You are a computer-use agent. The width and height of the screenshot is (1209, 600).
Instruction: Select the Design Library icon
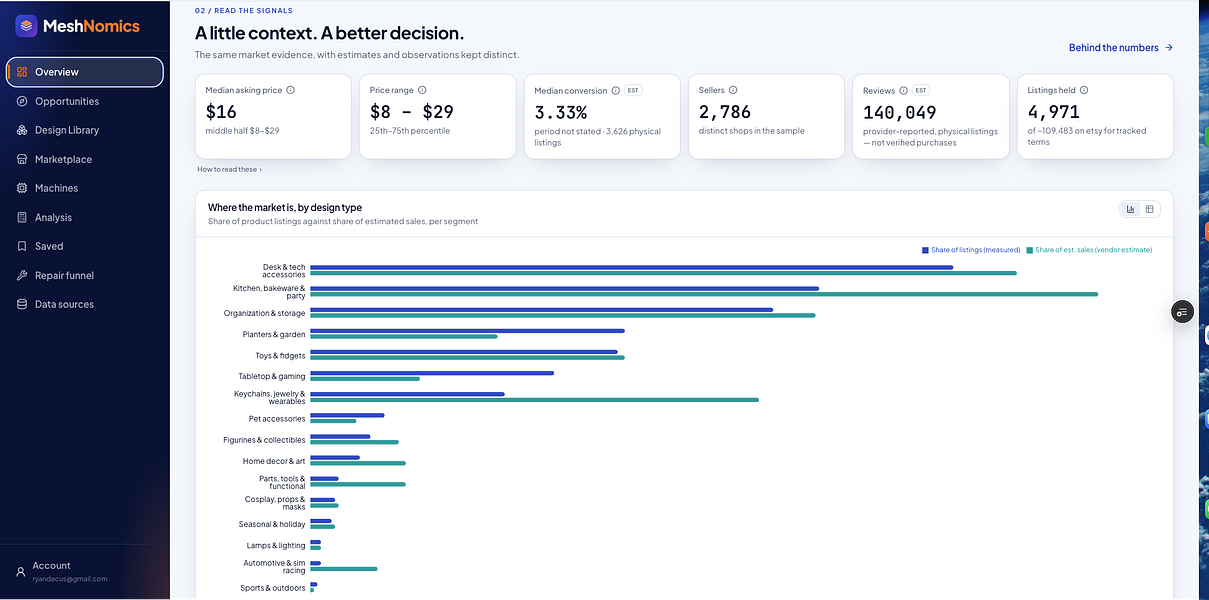coord(22,130)
